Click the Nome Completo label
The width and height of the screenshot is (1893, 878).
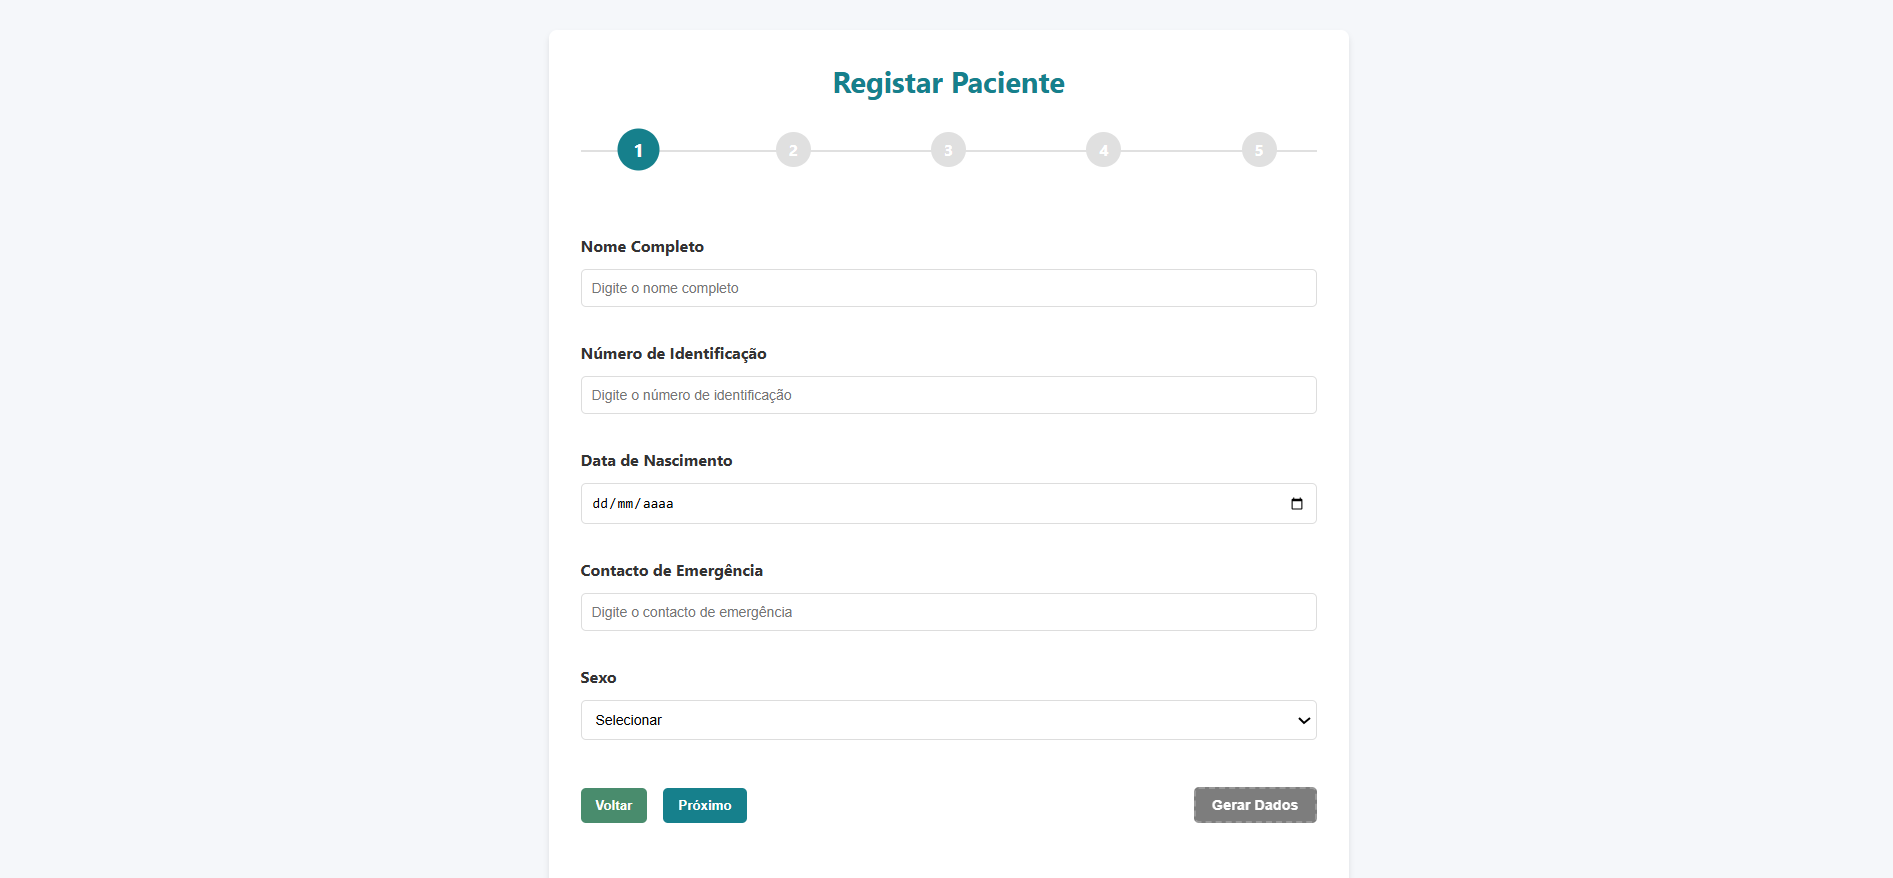pyautogui.click(x=642, y=246)
